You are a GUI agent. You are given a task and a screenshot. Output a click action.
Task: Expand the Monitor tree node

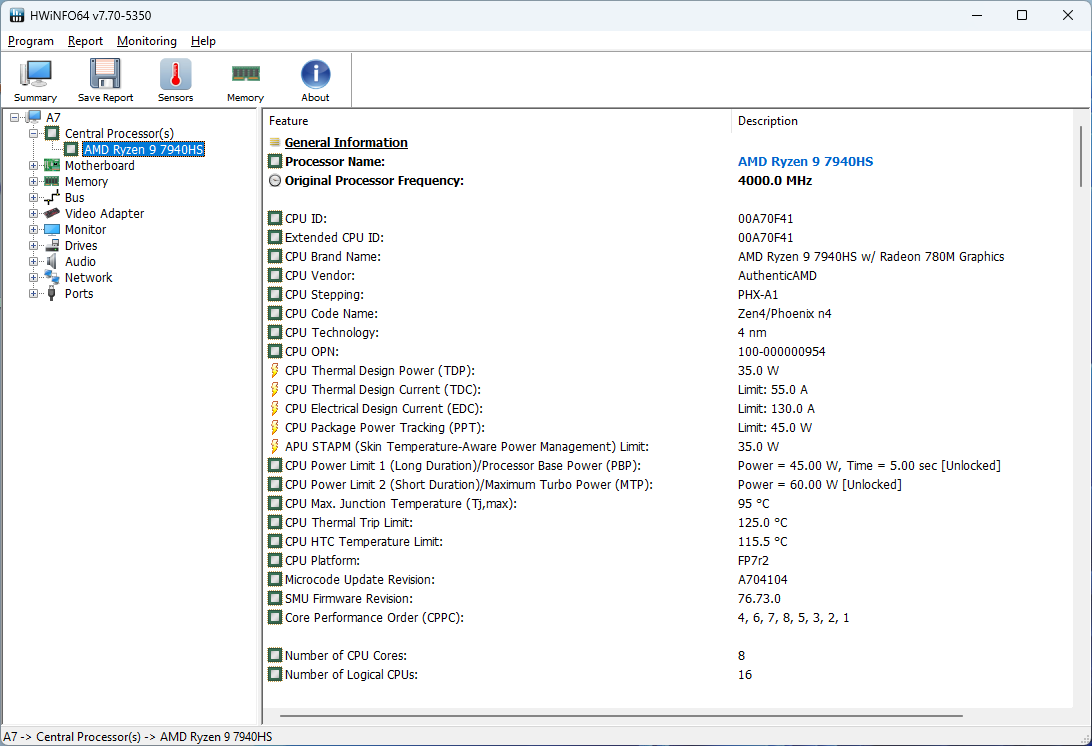pyautogui.click(x=33, y=229)
